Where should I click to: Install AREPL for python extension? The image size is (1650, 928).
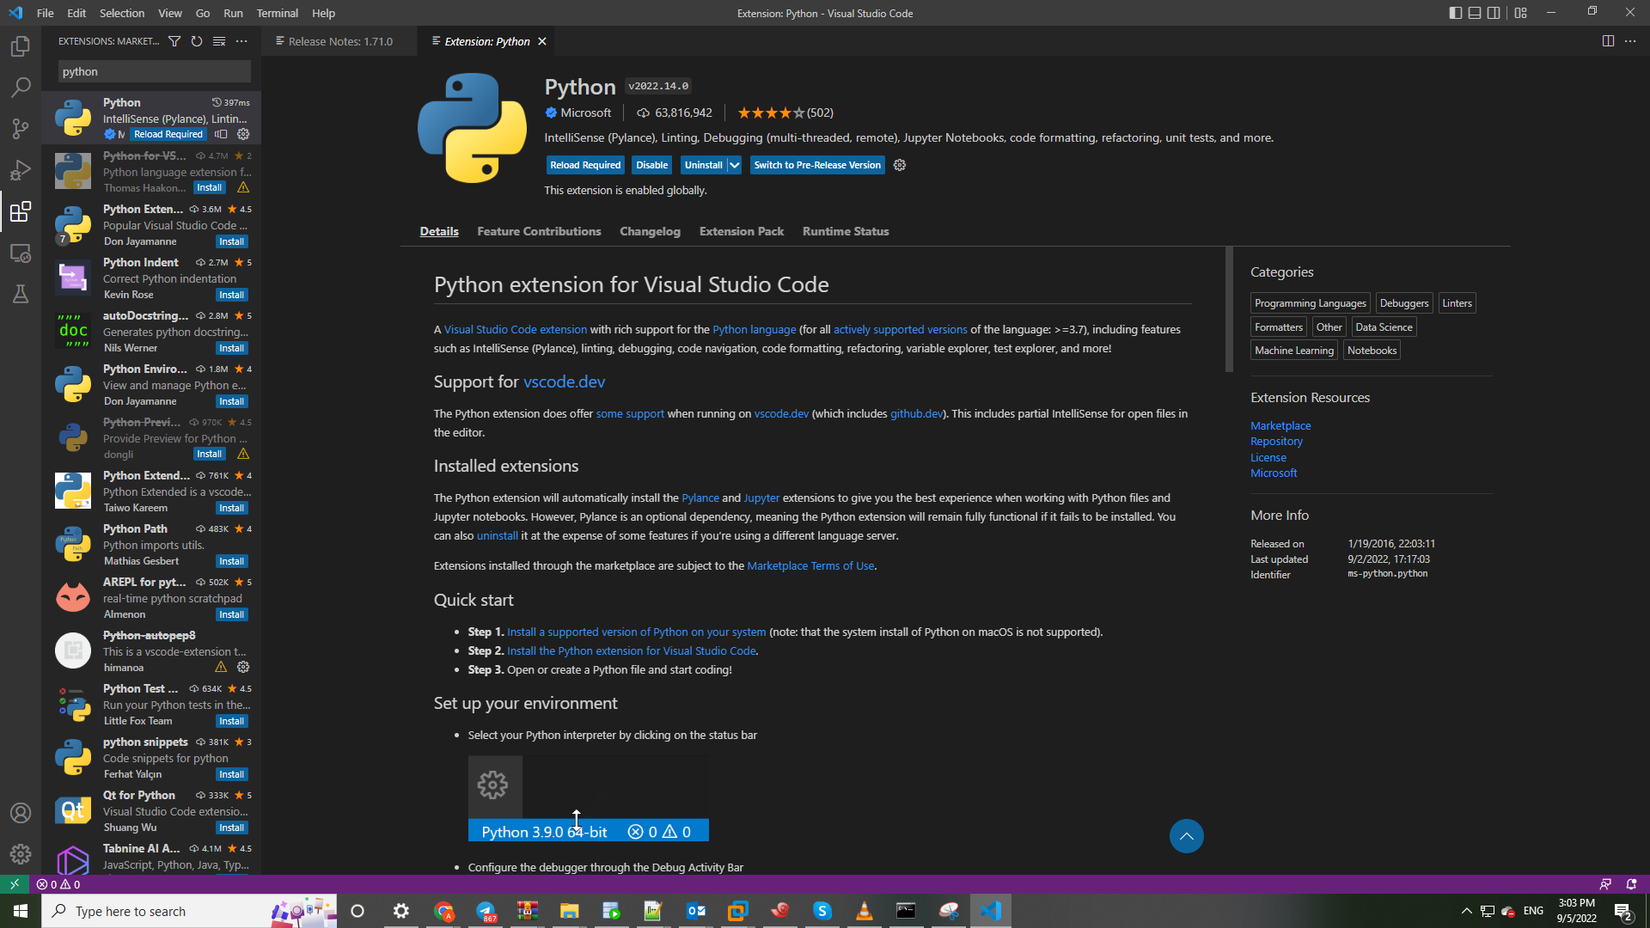[232, 615]
